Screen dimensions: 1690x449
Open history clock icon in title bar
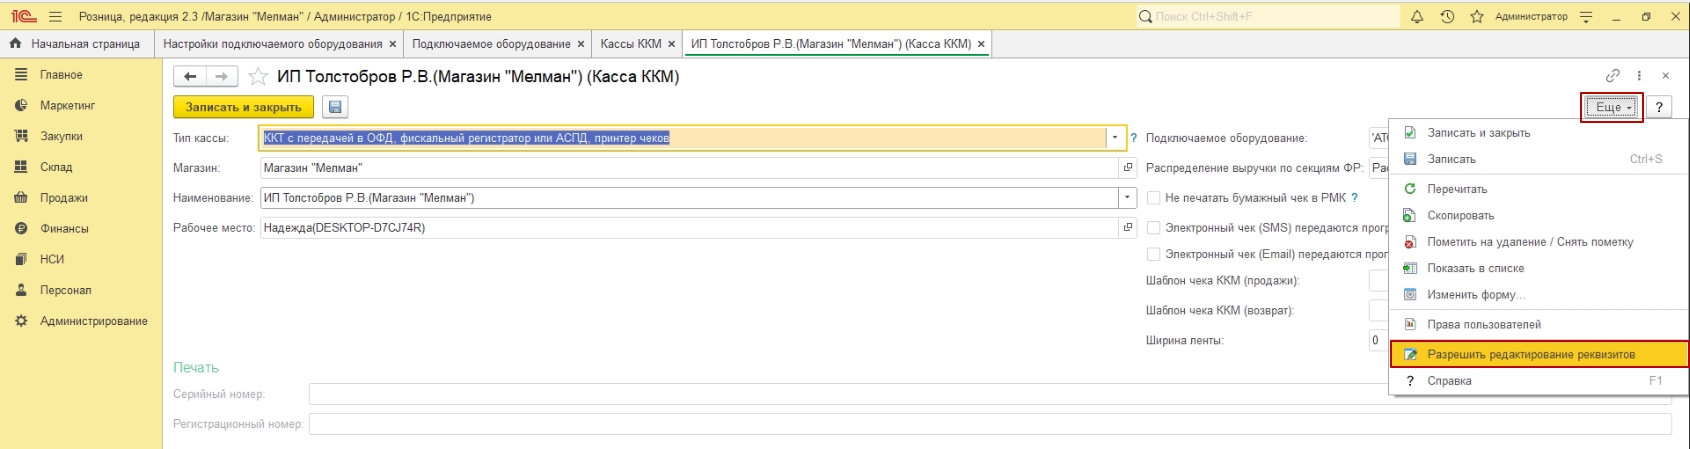click(1447, 16)
